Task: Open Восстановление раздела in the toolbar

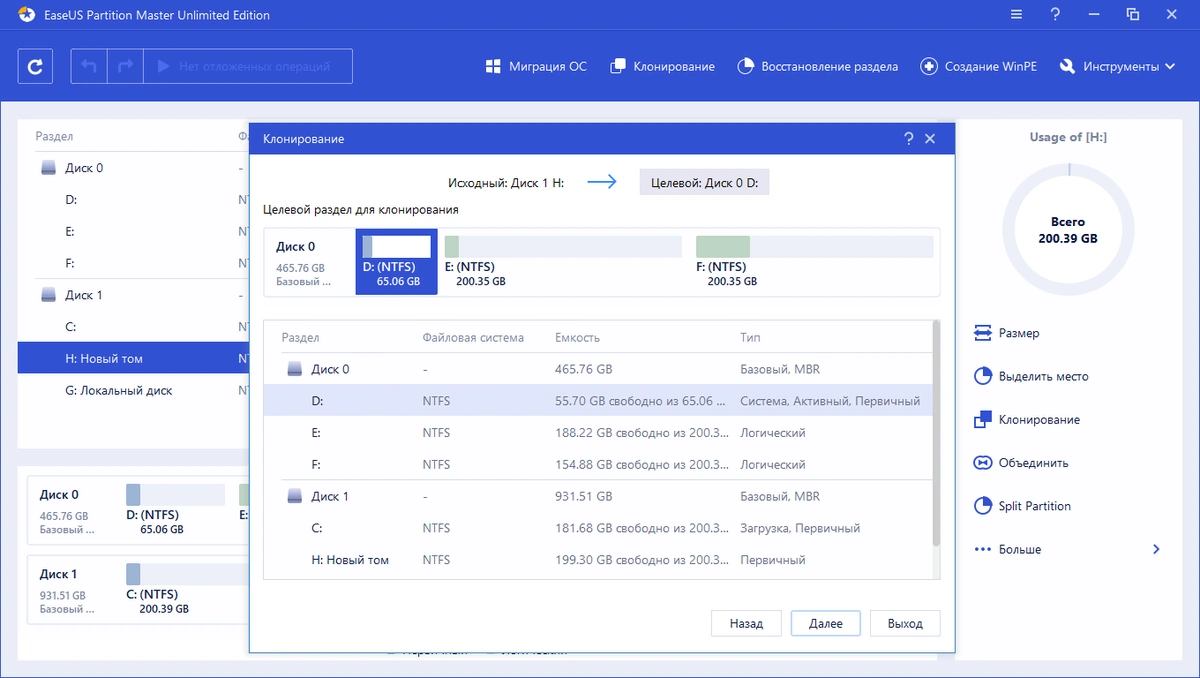Action: (817, 66)
